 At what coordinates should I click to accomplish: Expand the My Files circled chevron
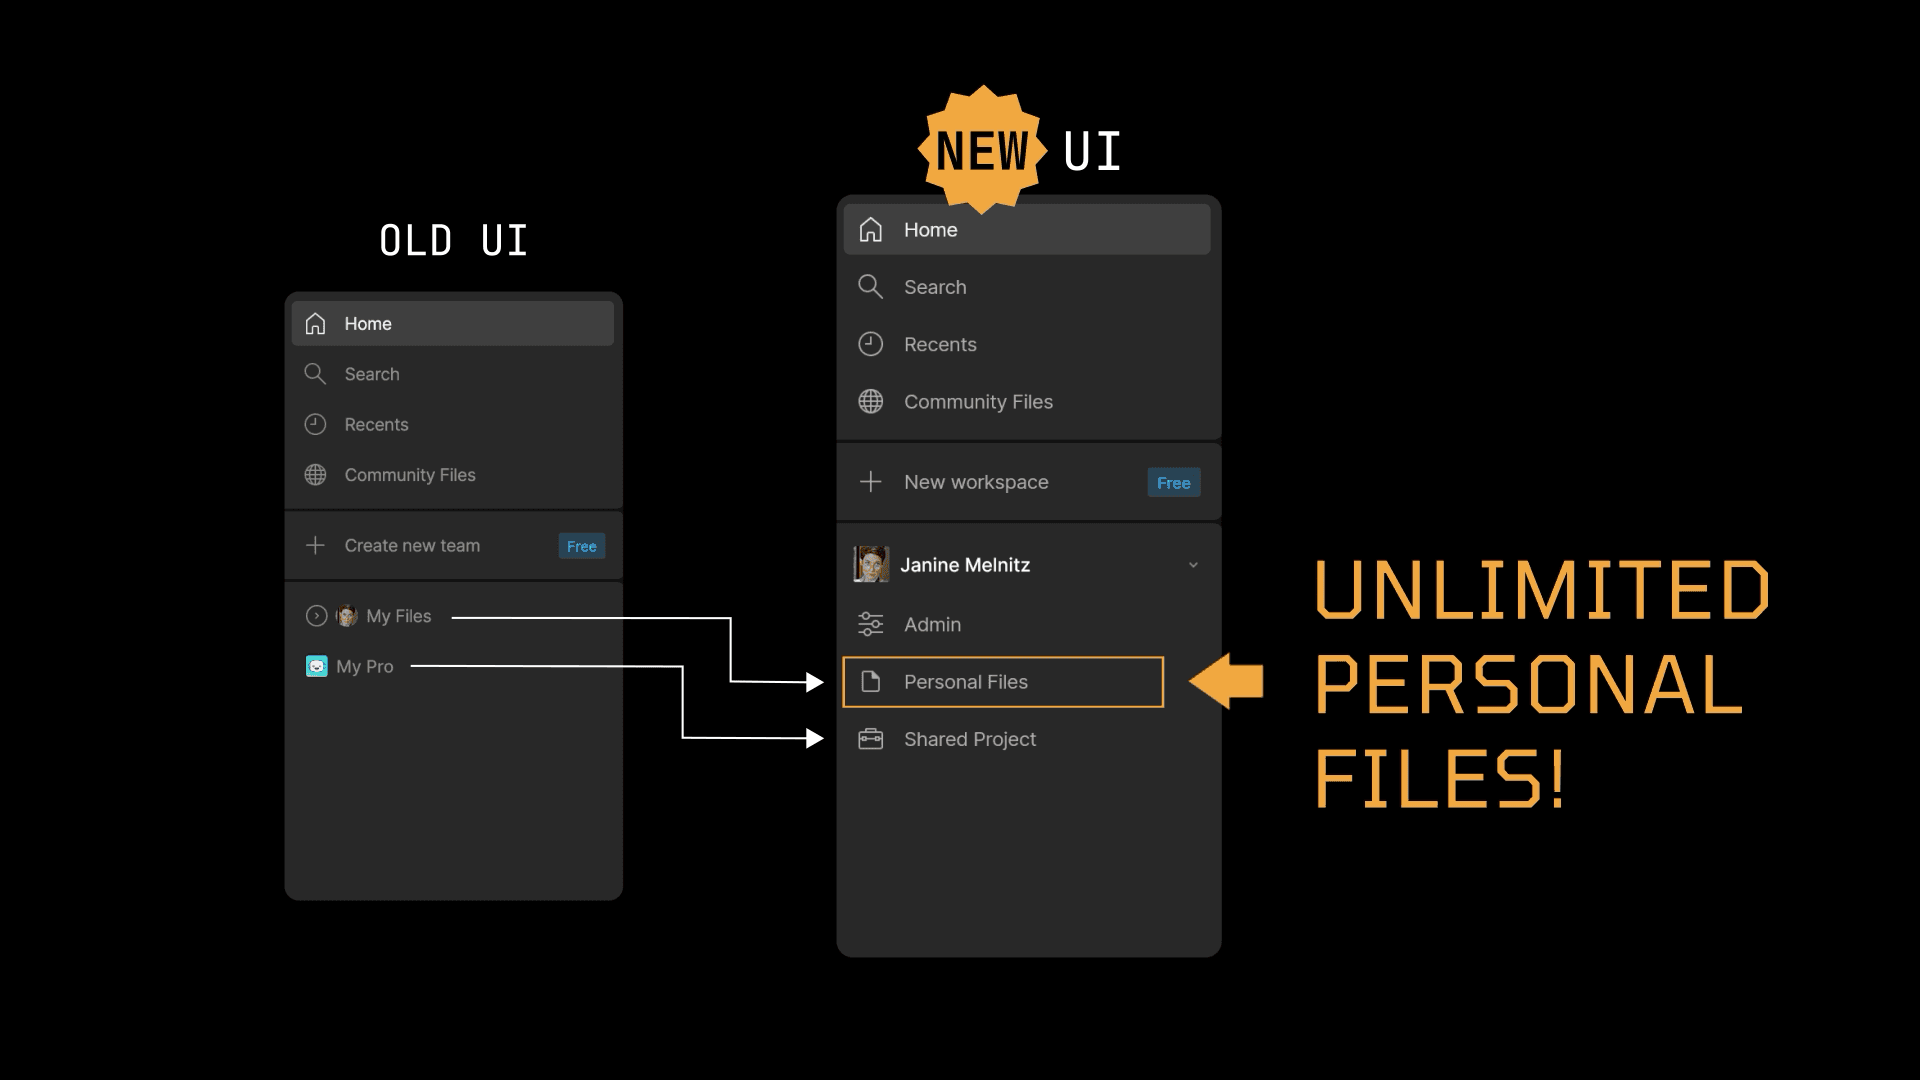(x=316, y=616)
